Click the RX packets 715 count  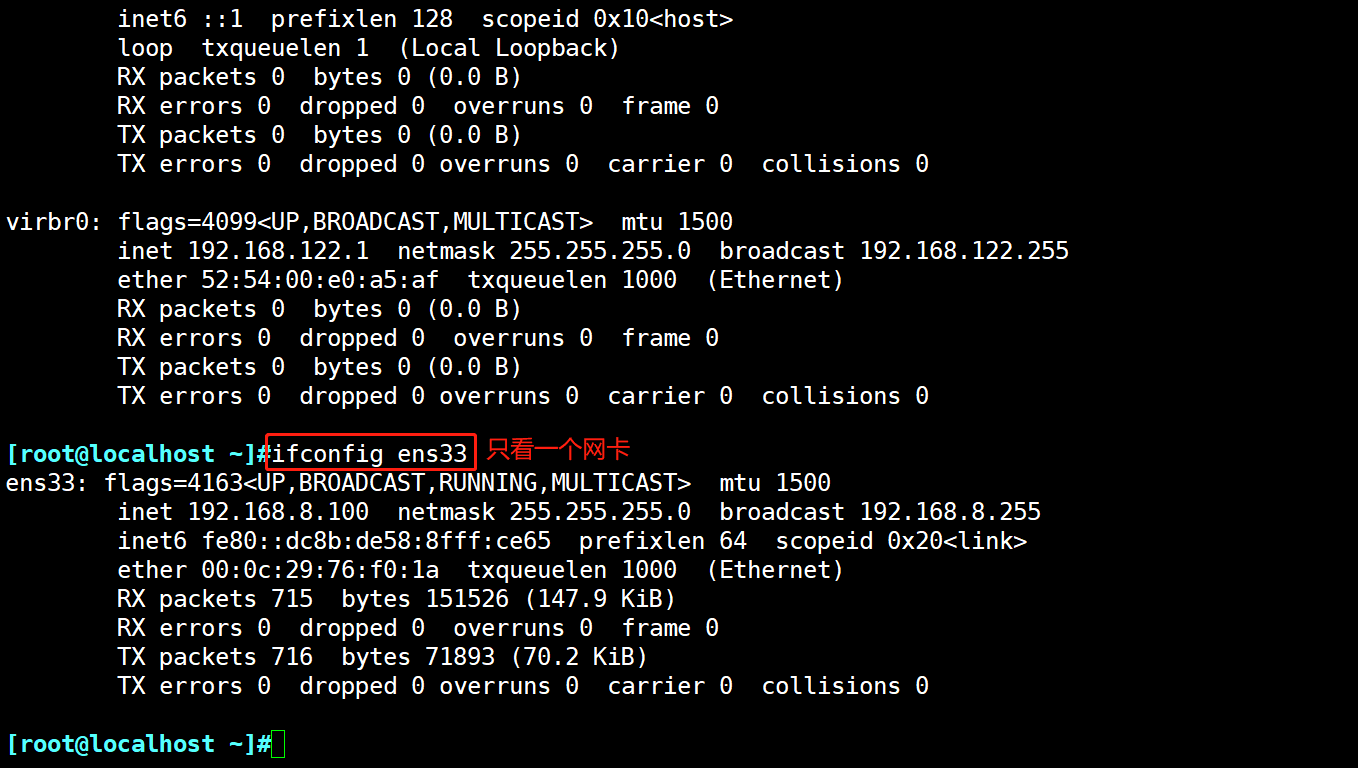[292, 599]
